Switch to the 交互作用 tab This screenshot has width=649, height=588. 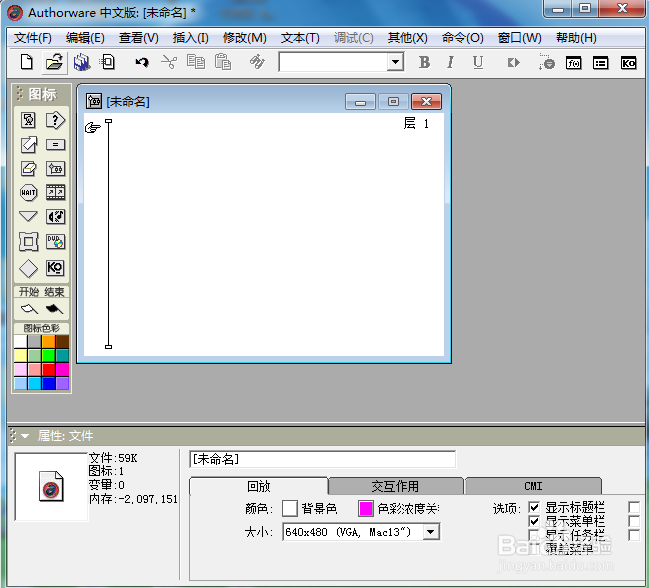click(x=395, y=486)
